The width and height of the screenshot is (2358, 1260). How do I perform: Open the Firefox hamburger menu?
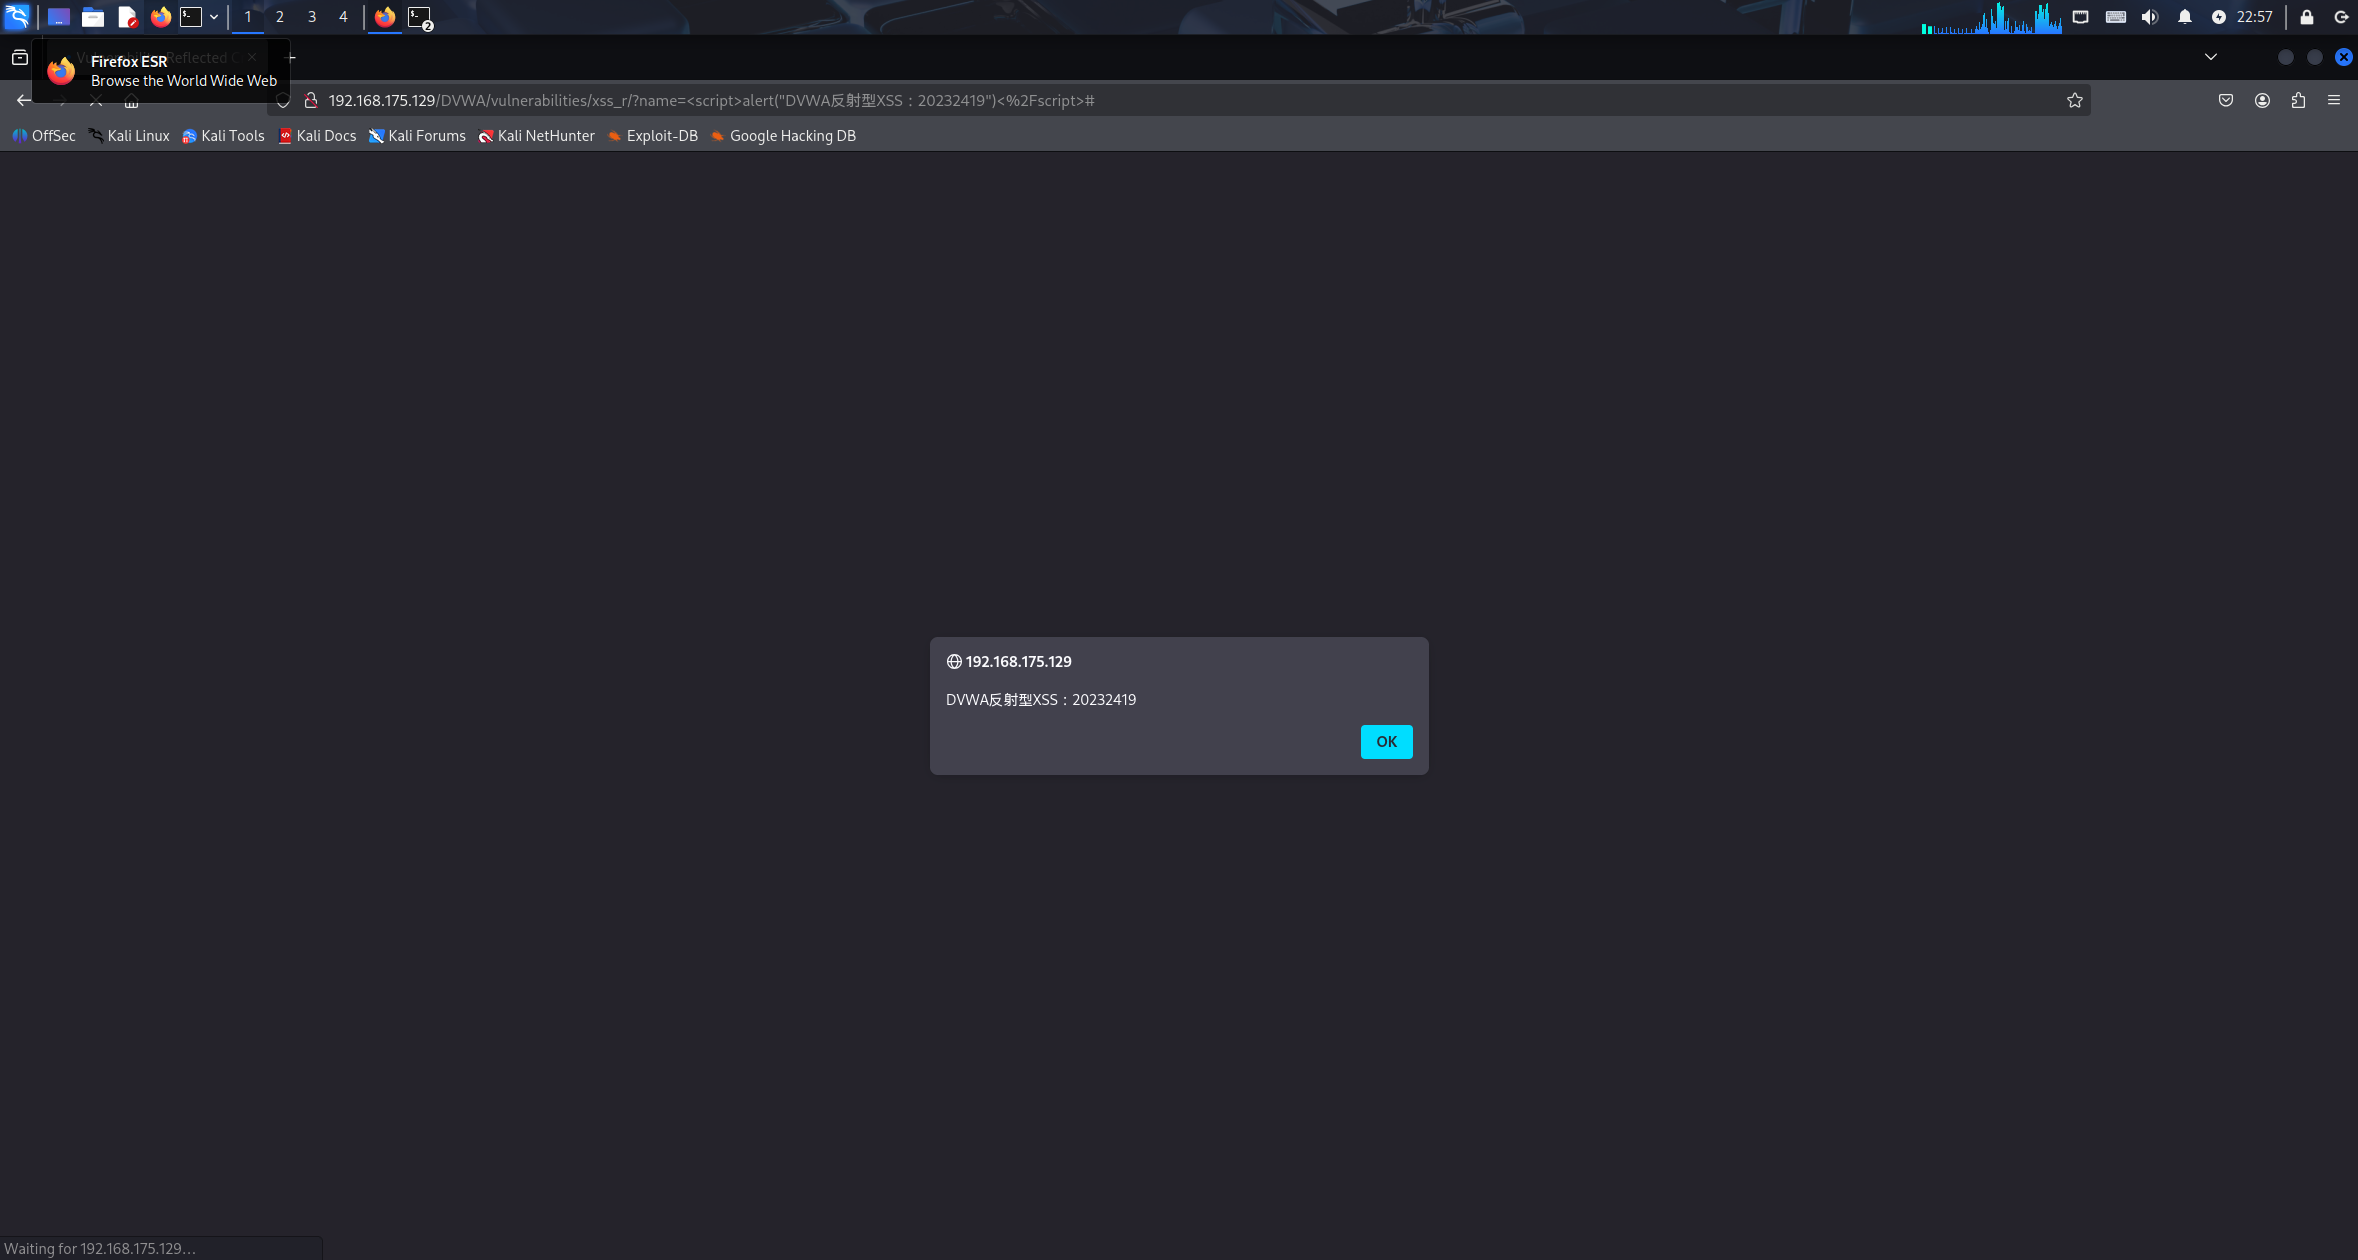point(2334,100)
